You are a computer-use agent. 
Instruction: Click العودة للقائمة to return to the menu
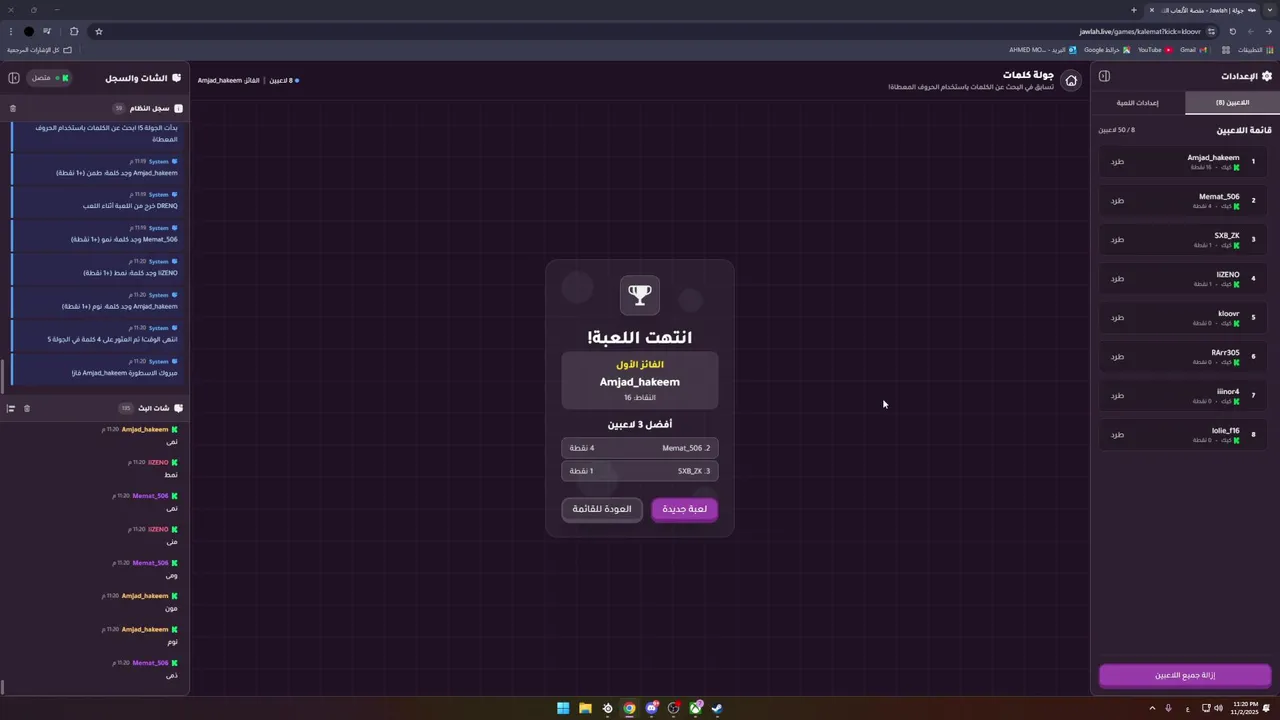click(602, 509)
